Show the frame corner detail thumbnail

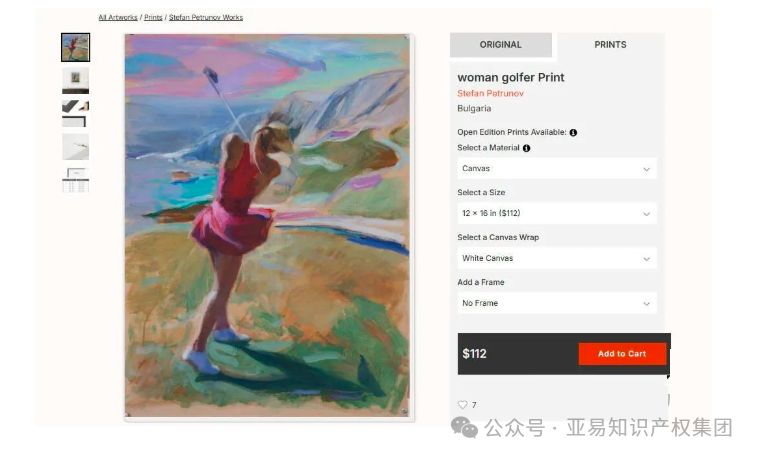point(75,113)
